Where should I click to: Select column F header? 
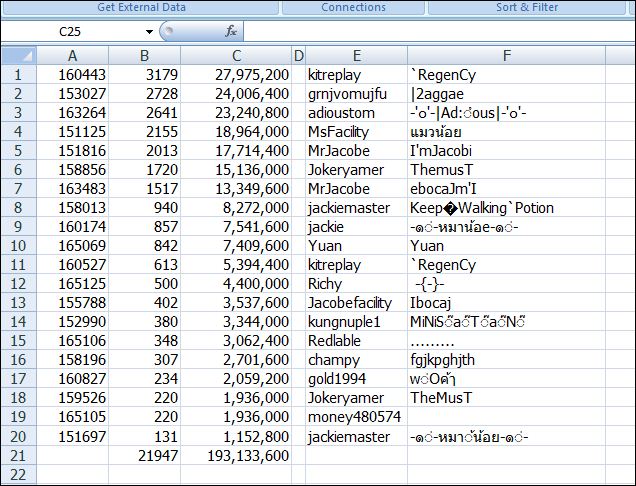[507, 56]
